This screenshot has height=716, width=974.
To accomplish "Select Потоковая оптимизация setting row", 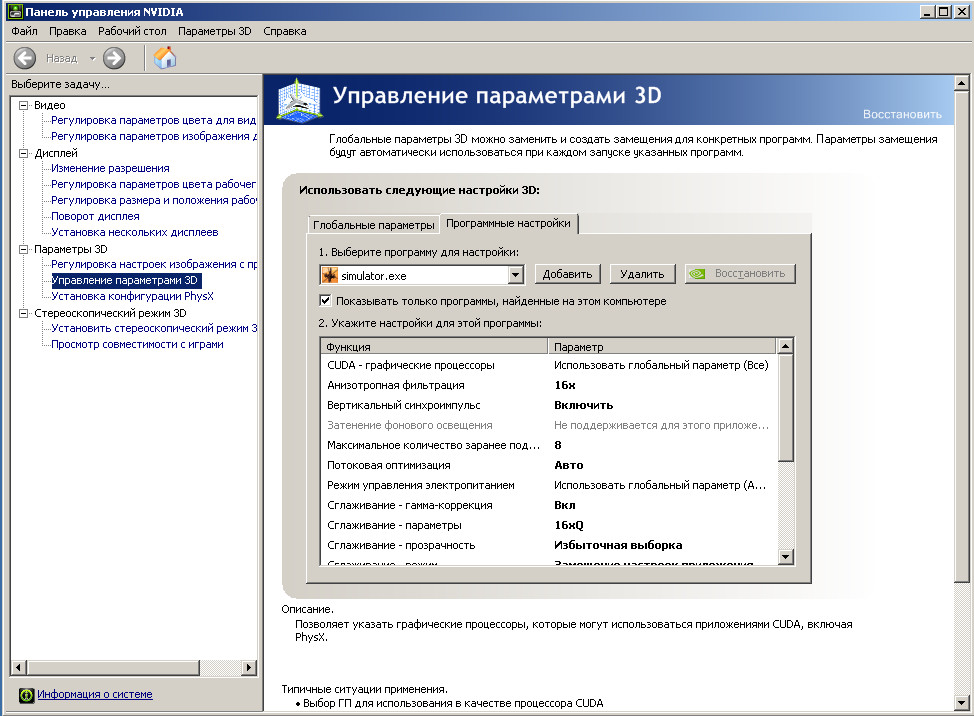I will pos(548,465).
